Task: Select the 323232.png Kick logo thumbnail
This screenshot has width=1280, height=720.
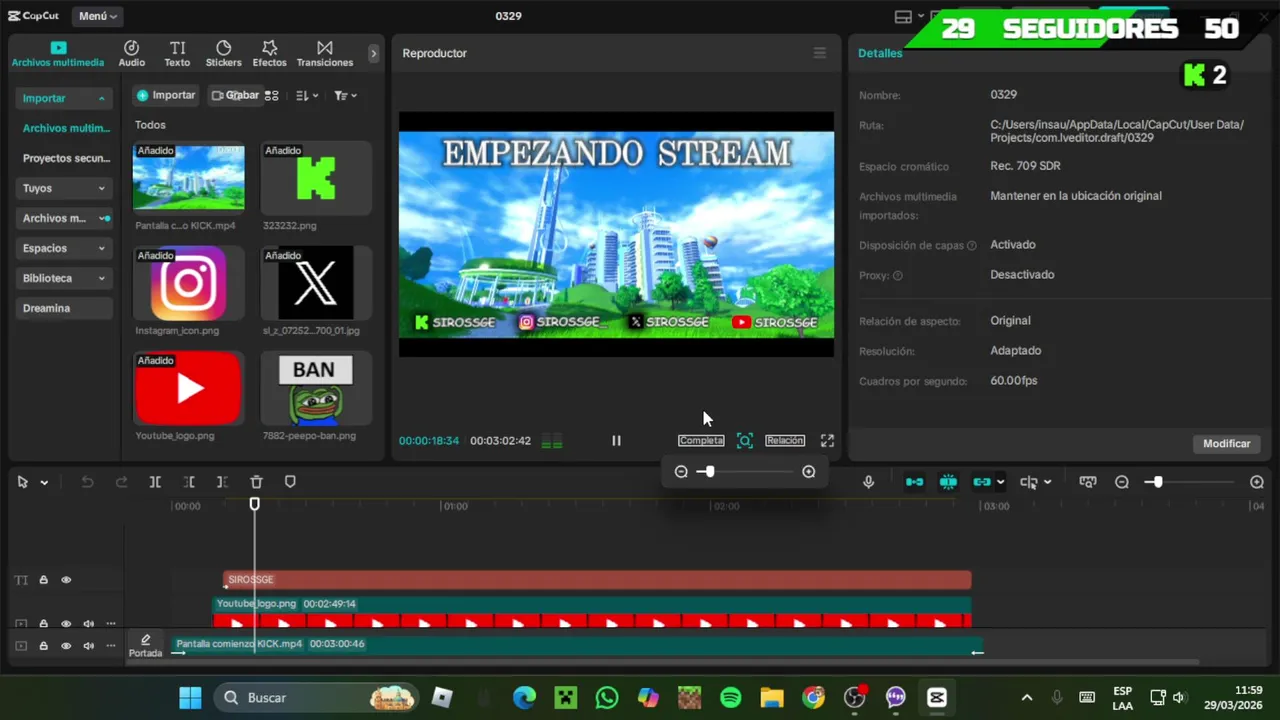Action: point(316,178)
